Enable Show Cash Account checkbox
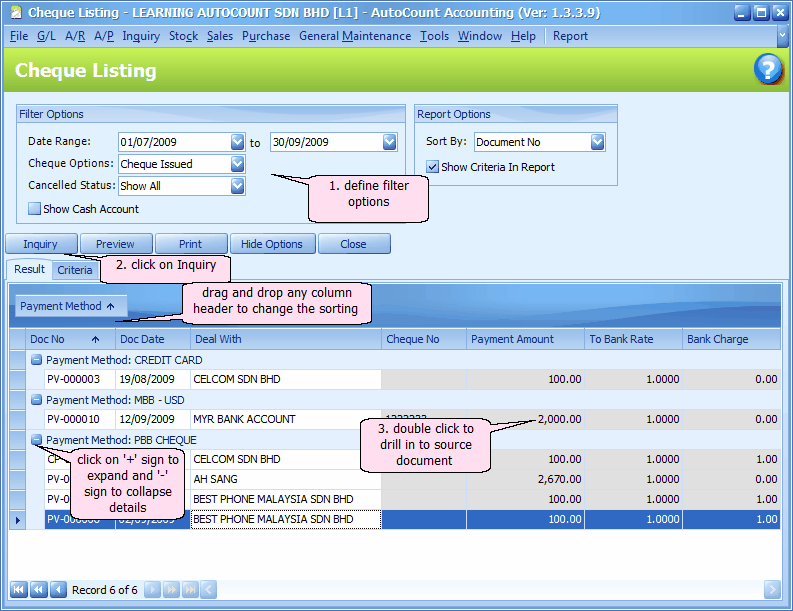Screen dimensions: 793x611 coord(34,209)
